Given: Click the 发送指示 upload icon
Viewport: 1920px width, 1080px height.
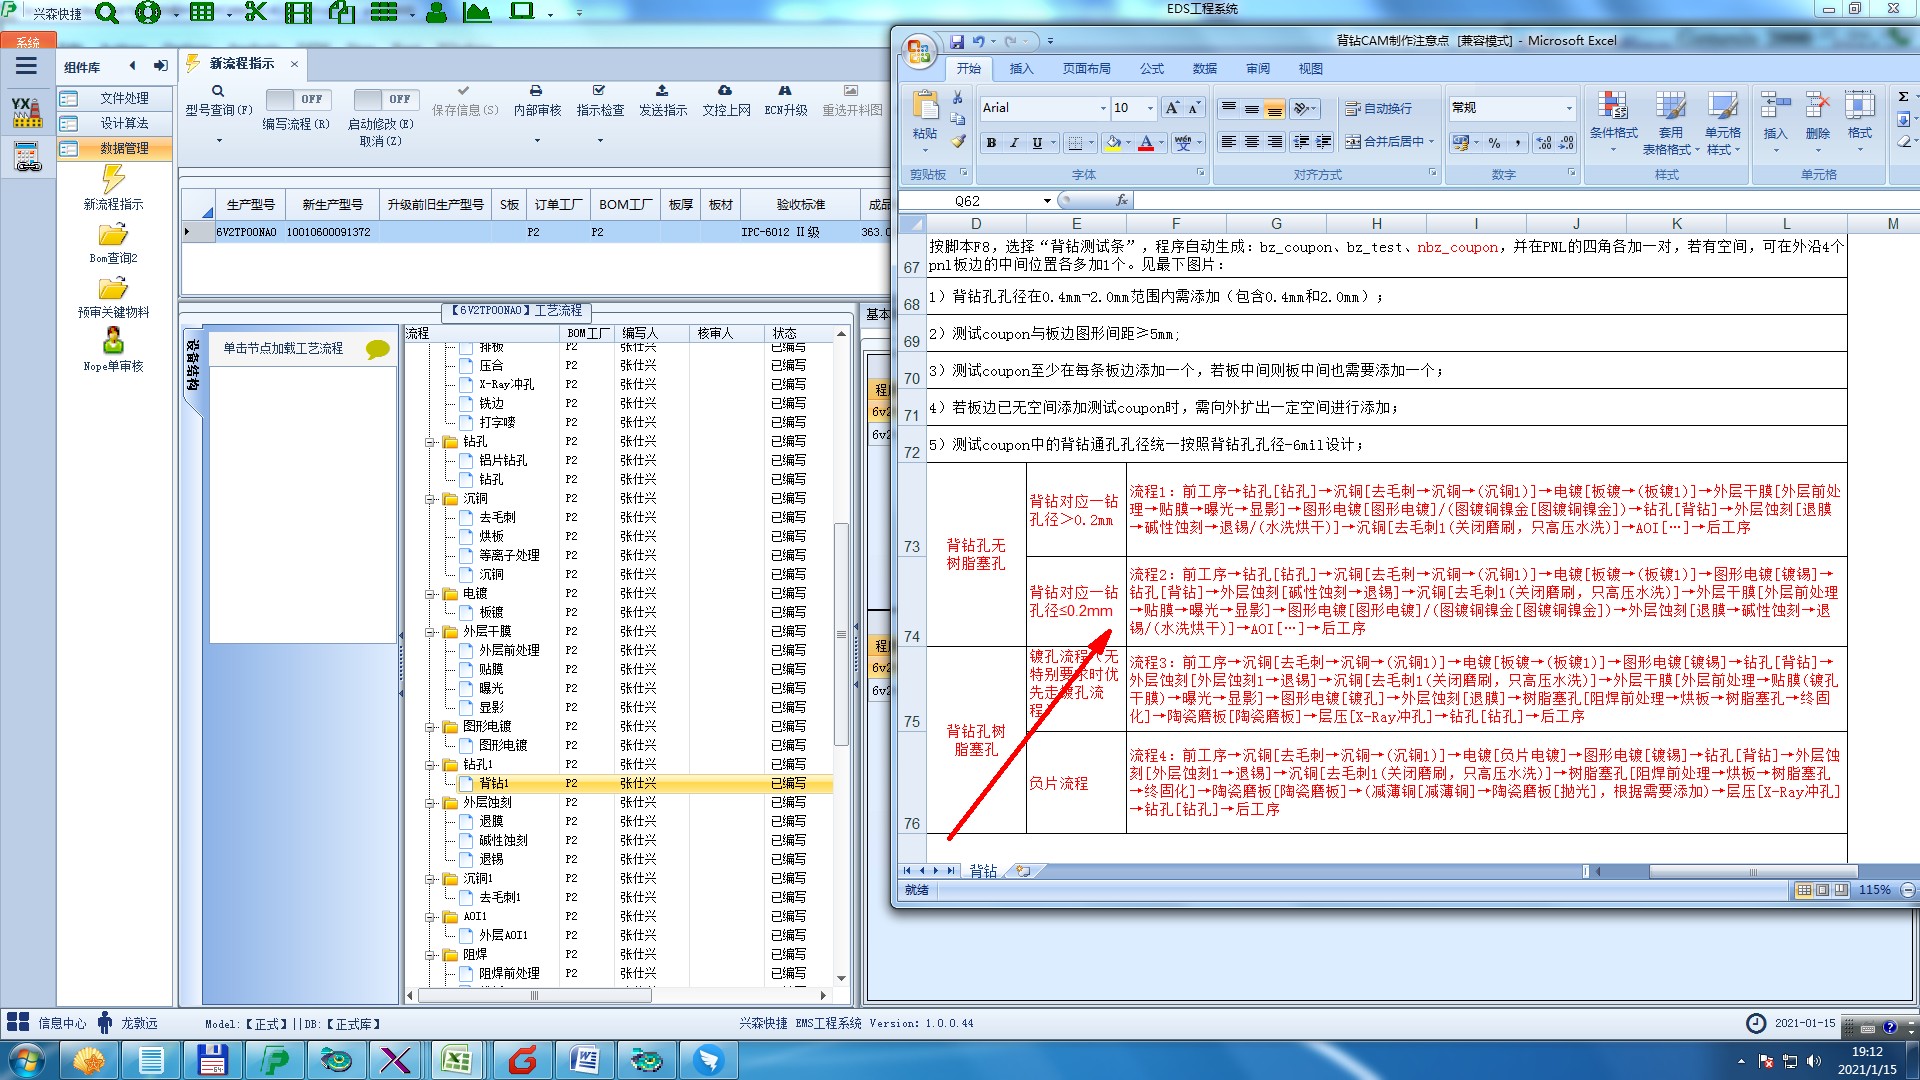Looking at the screenshot, I should pos(662,91).
